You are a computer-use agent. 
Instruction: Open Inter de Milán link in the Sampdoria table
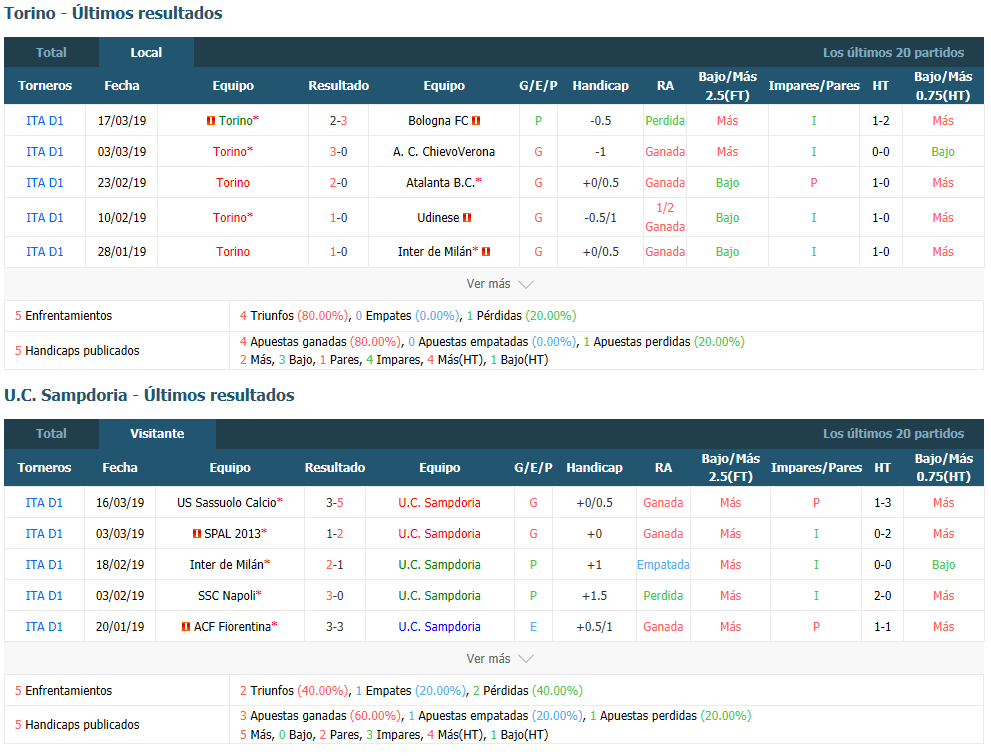tap(227, 565)
